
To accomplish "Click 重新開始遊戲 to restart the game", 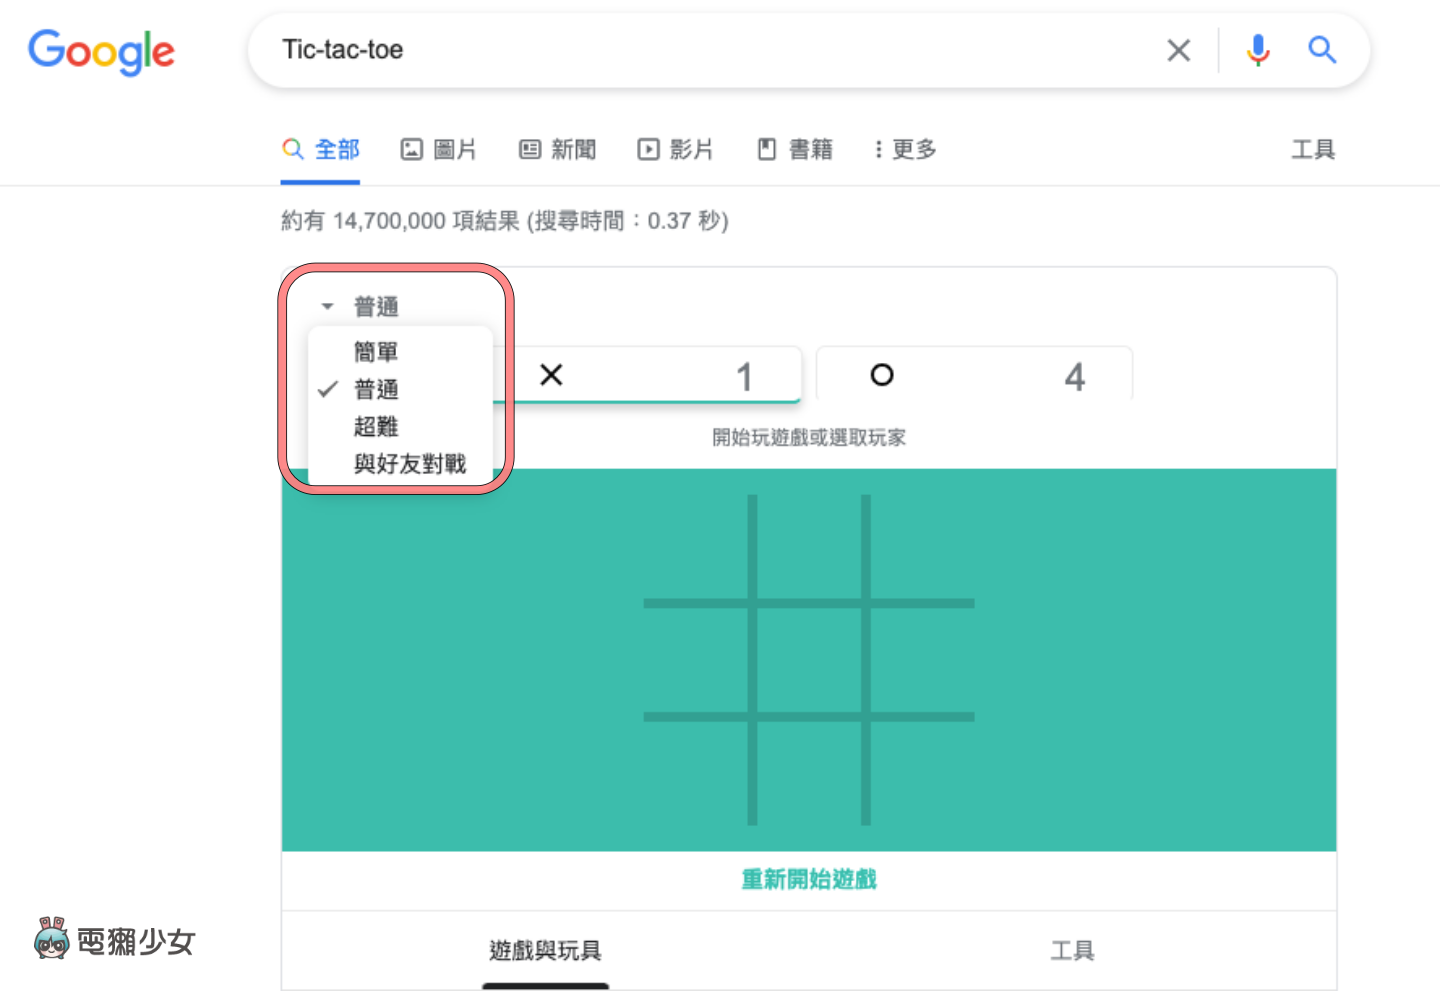I will 808,880.
